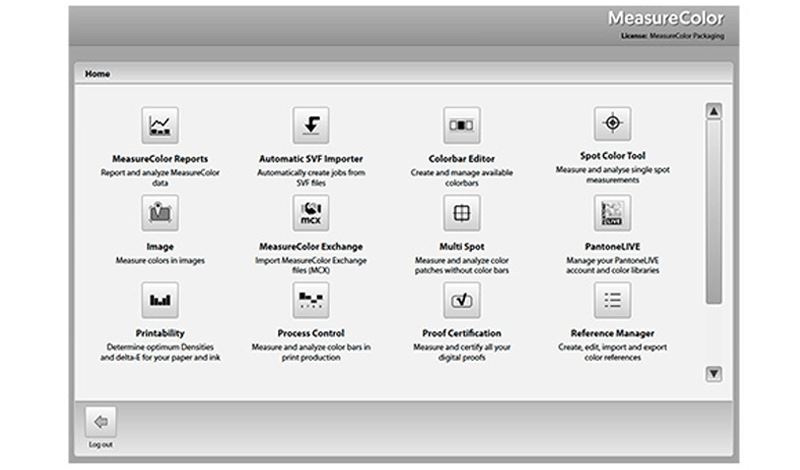The height and width of the screenshot is (470, 800).
Task: Click the "Reference Manager" title text
Action: click(612, 333)
